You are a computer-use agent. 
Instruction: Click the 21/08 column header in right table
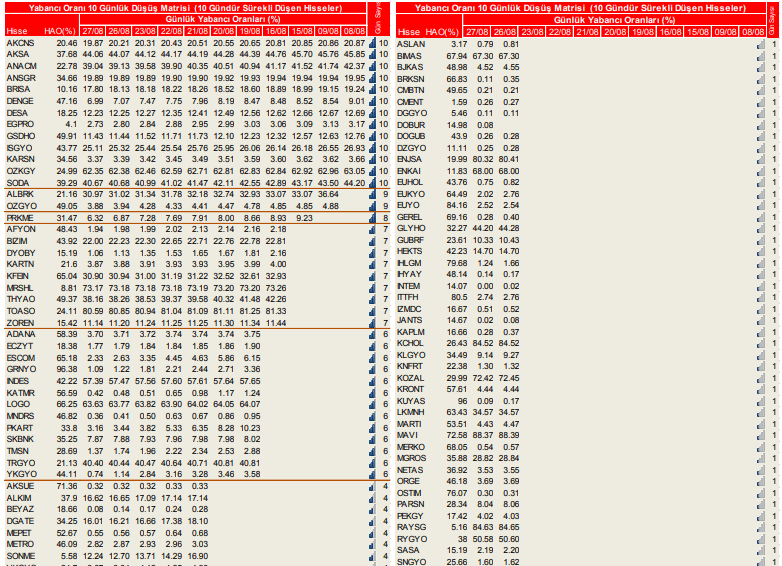point(587,32)
